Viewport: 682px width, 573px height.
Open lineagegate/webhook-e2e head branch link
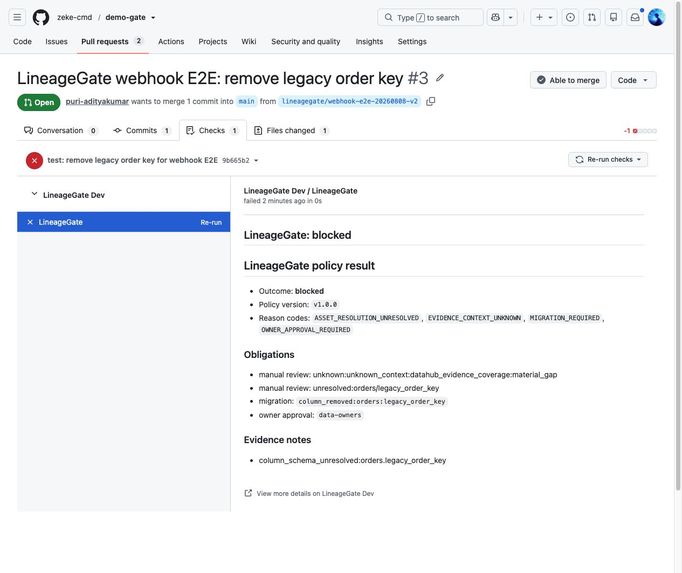pos(350,101)
